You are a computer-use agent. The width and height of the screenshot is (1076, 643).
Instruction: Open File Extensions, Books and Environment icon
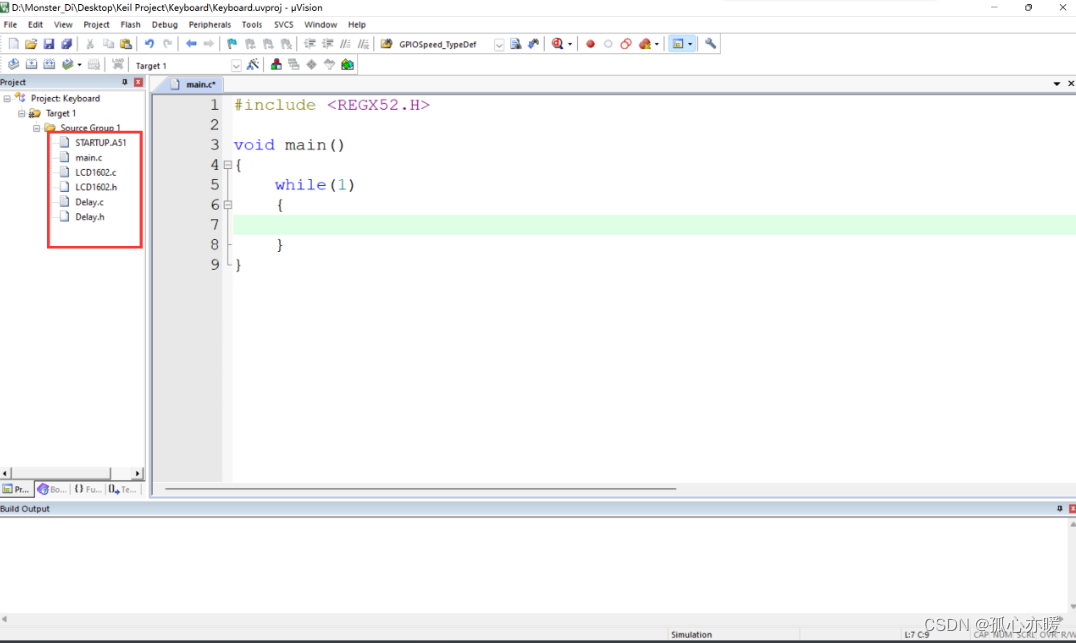tap(276, 65)
